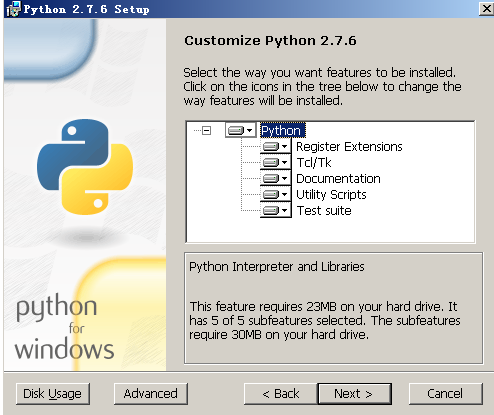The image size is (494, 415).
Task: Click the Disk Usage button
Action: (53, 394)
